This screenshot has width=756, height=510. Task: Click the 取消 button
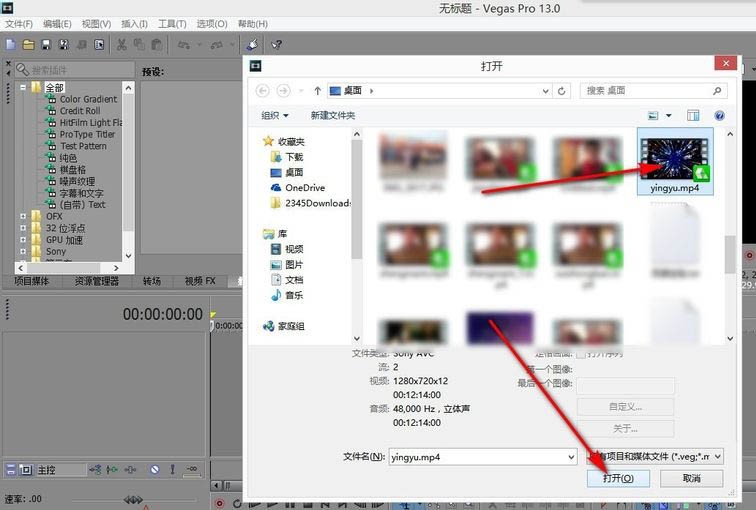(x=691, y=478)
